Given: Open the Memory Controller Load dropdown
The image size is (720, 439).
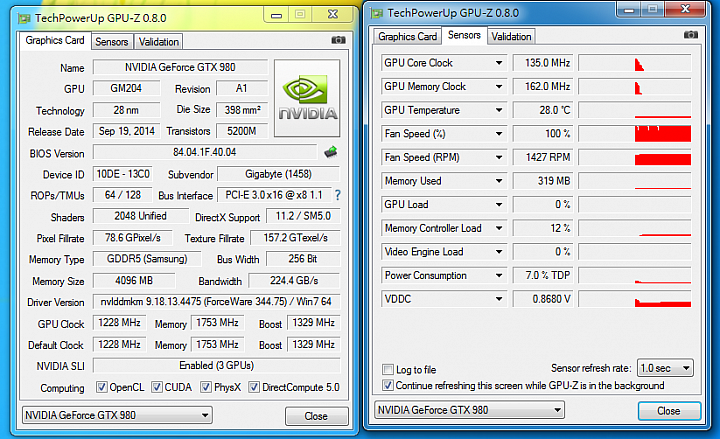Looking at the screenshot, I should (499, 228).
